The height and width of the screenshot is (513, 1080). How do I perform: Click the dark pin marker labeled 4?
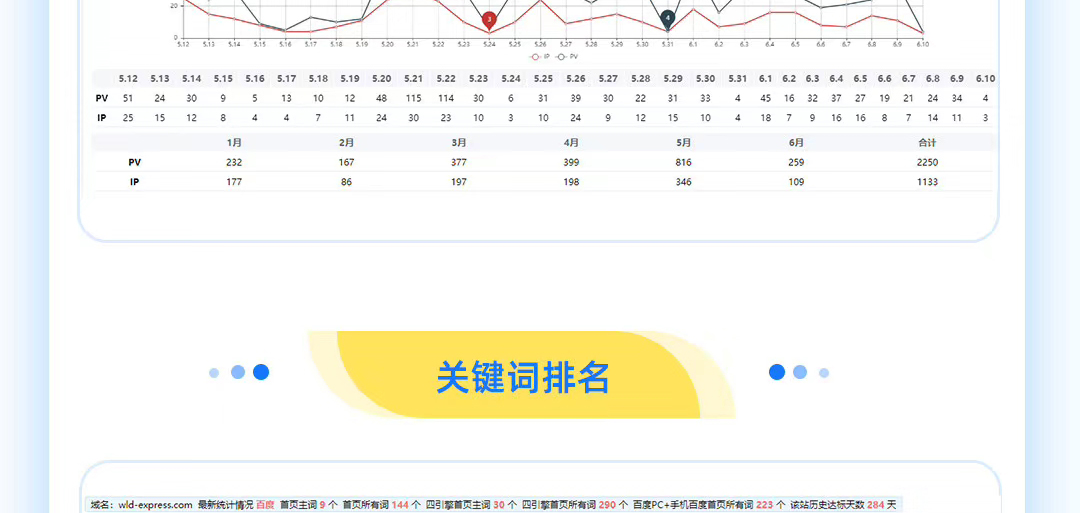pos(667,18)
